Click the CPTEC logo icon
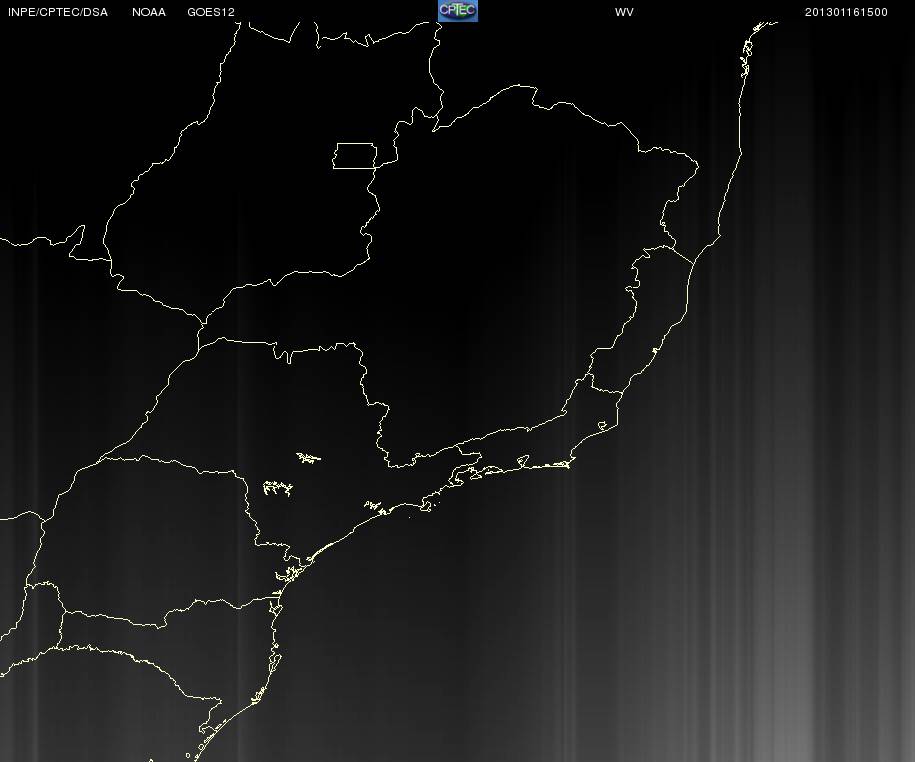Screen dimensions: 915x762 click(x=458, y=11)
